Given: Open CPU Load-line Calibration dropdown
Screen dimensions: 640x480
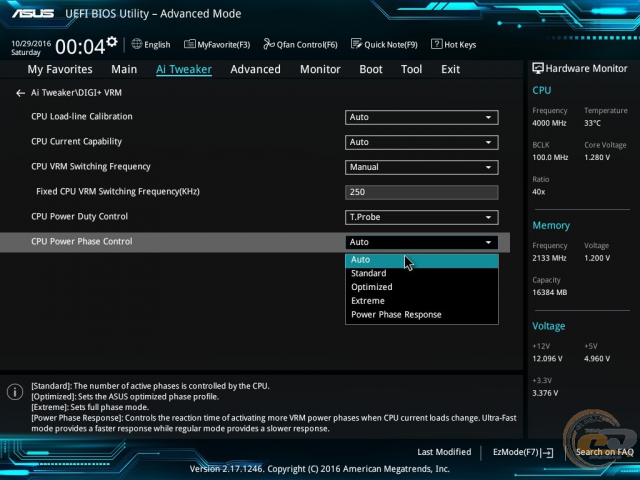Looking at the screenshot, I should (421, 118).
